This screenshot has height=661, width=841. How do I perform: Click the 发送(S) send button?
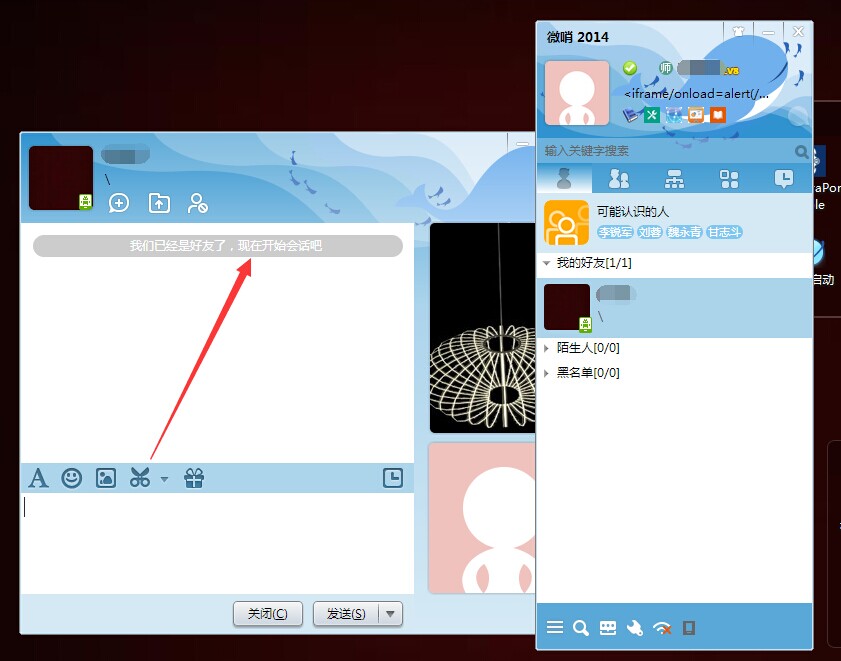(x=346, y=613)
